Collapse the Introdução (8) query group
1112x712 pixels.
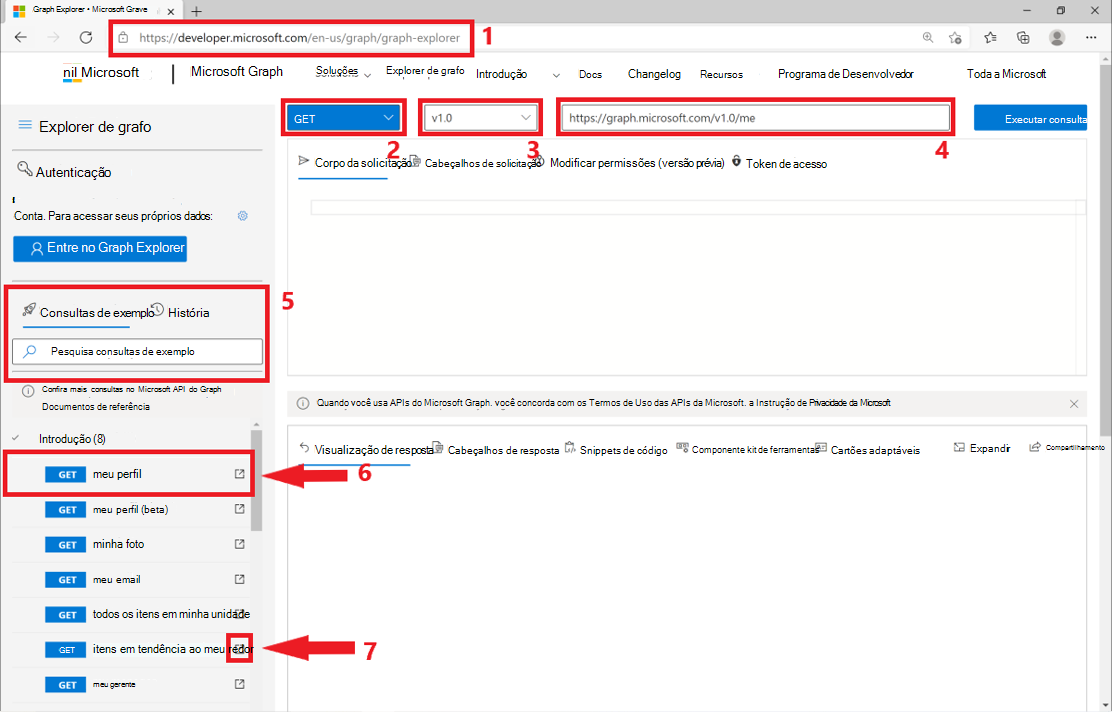[x=14, y=438]
